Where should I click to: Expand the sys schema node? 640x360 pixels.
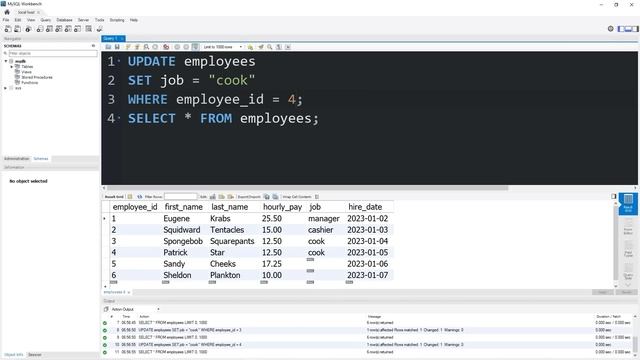pyautogui.click(x=6, y=88)
